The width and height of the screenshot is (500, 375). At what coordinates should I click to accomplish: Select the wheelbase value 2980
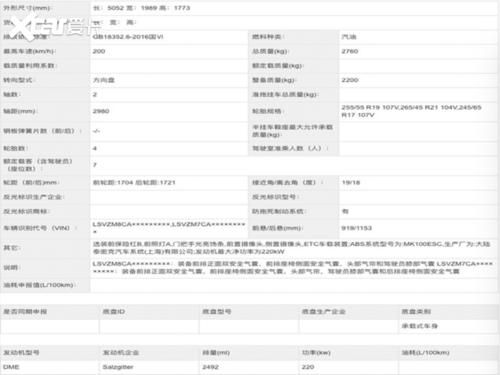click(101, 111)
